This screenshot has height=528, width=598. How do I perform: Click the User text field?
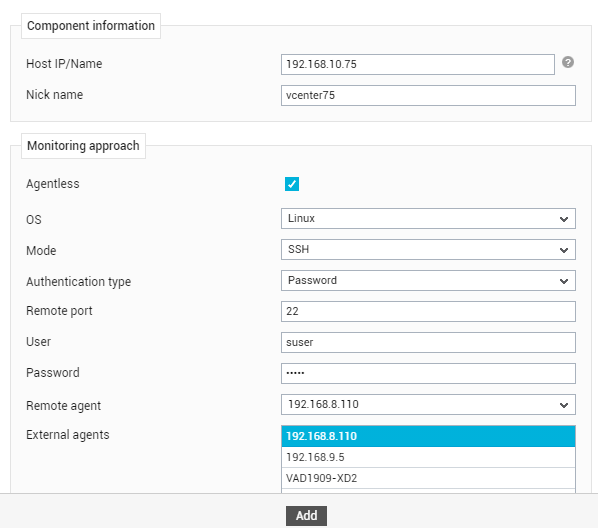(x=428, y=343)
